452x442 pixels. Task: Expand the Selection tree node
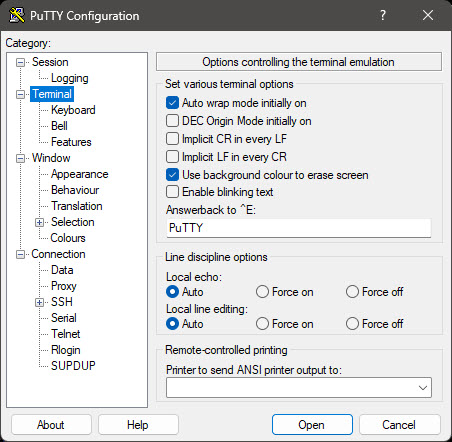click(39, 222)
